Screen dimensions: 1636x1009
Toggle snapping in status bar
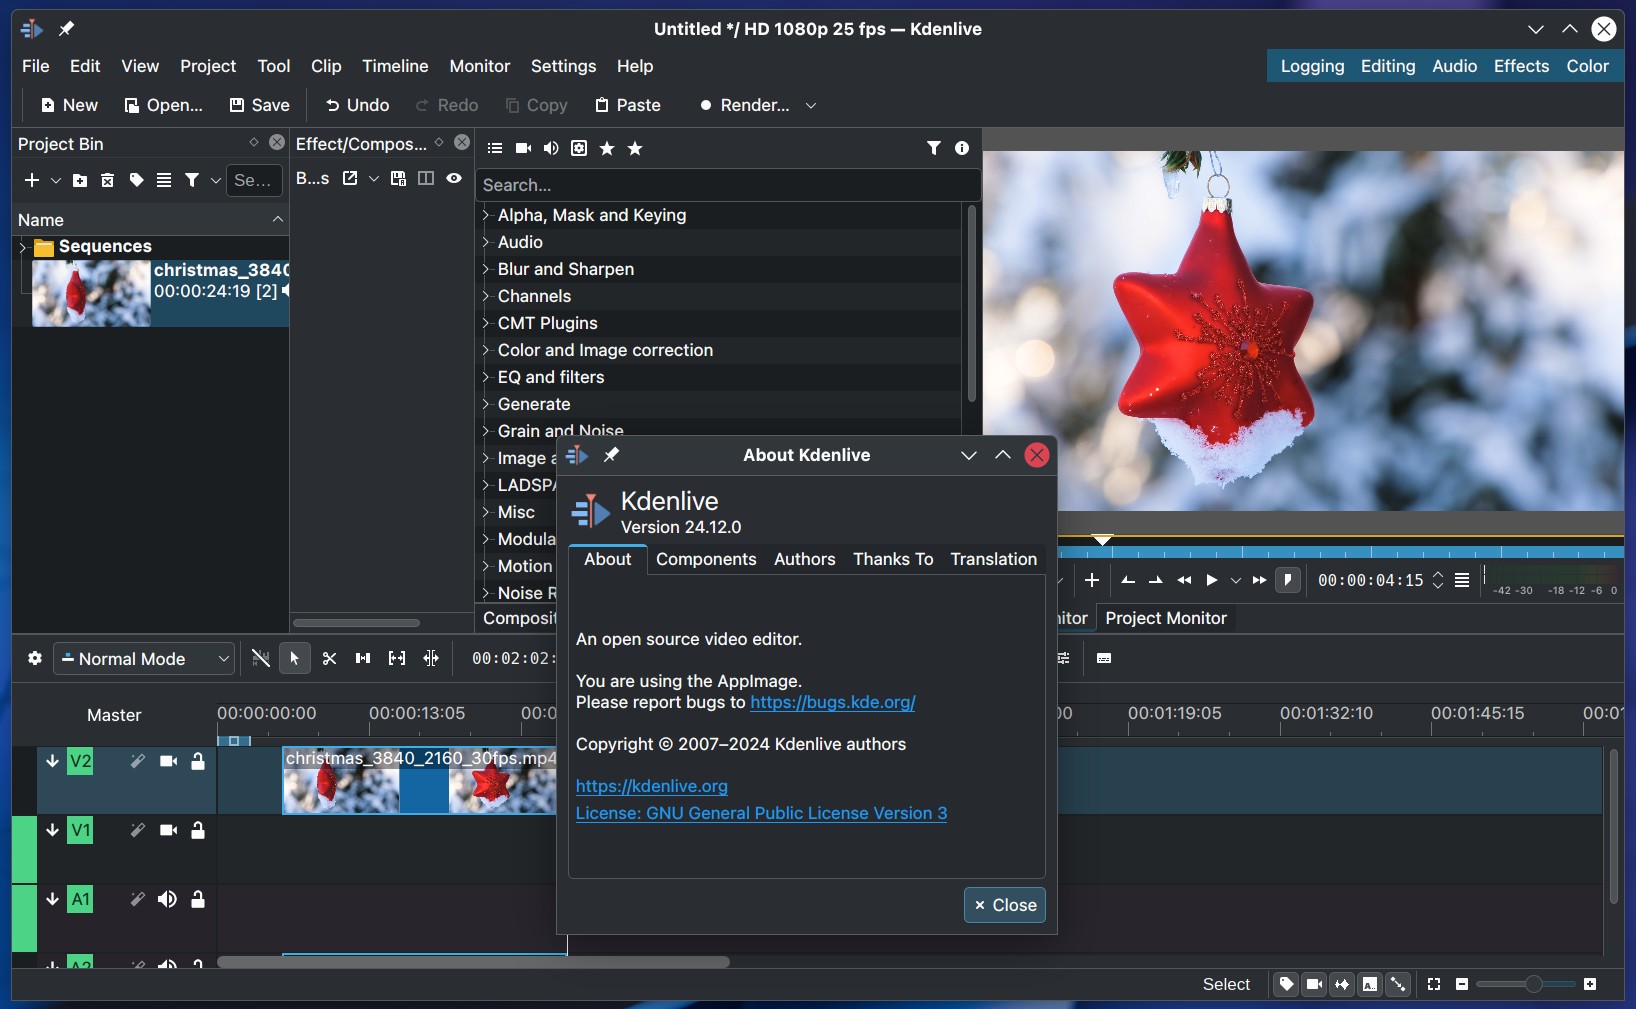click(1398, 984)
